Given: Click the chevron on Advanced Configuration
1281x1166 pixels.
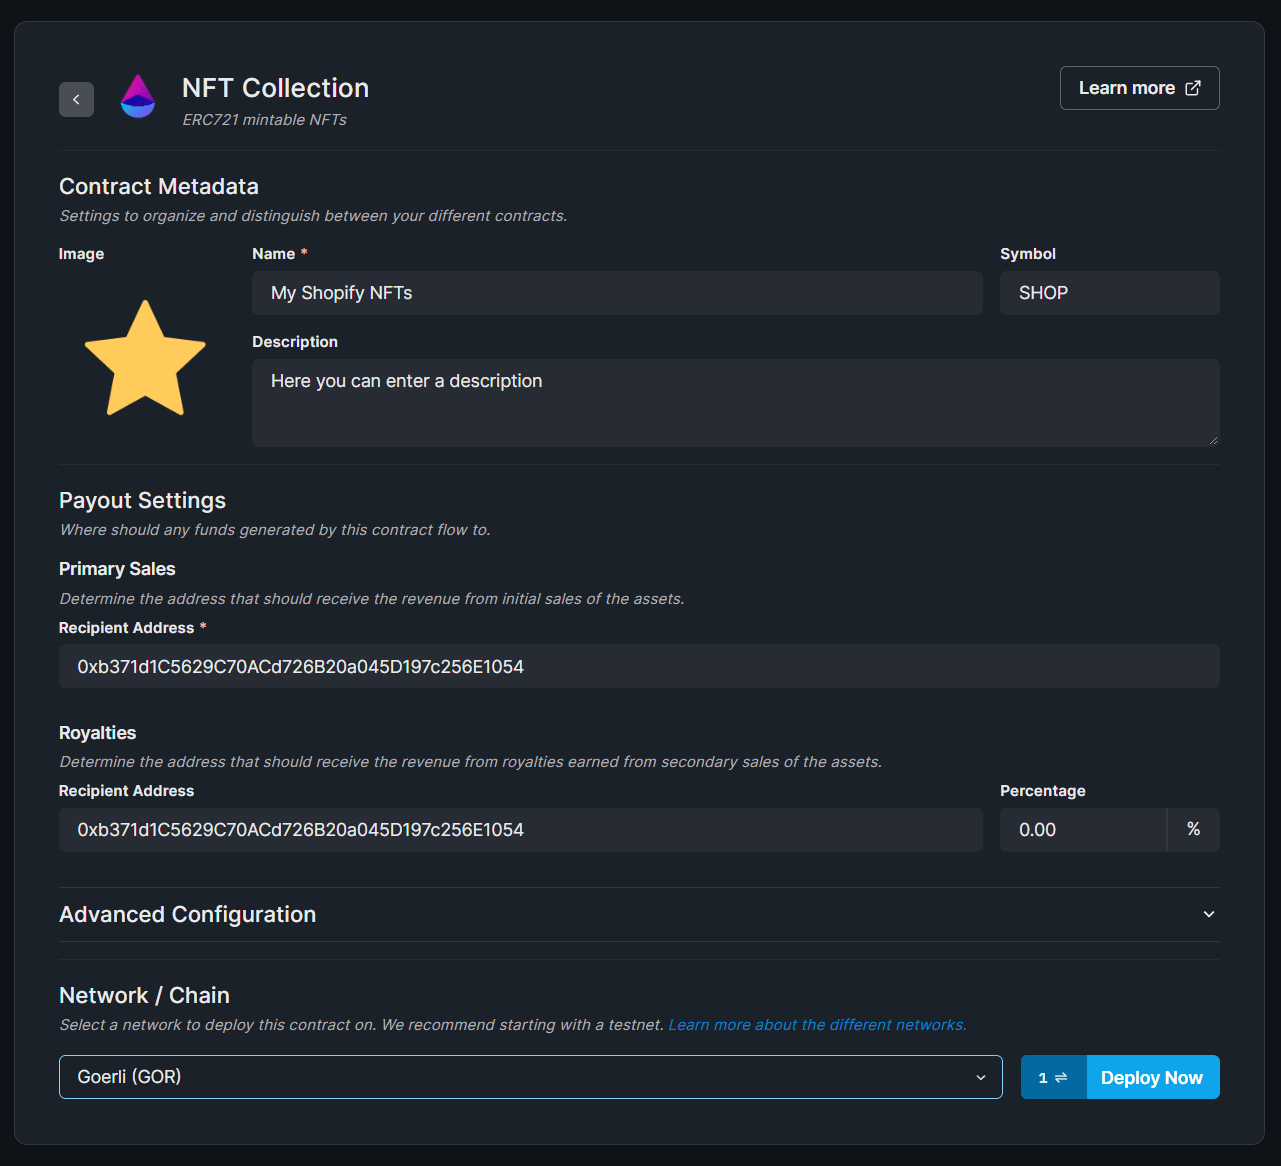Looking at the screenshot, I should tap(1208, 914).
